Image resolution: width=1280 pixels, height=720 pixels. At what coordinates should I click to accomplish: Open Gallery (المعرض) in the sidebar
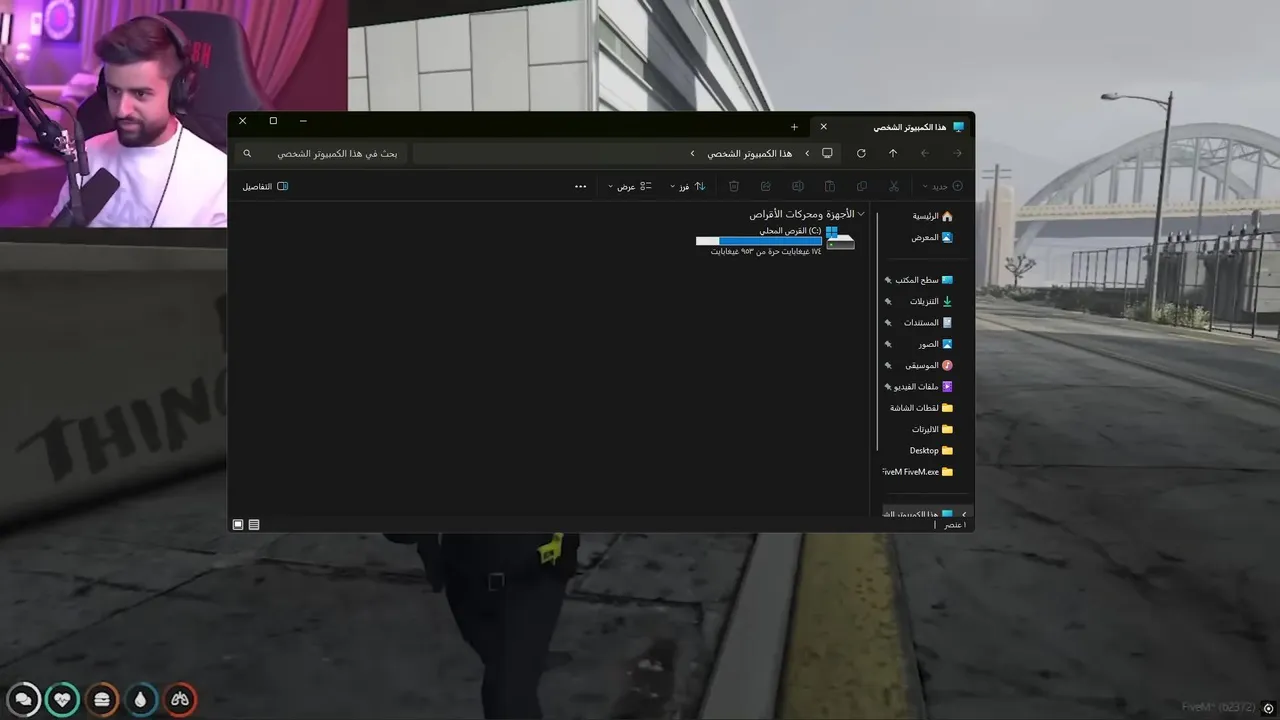click(931, 238)
